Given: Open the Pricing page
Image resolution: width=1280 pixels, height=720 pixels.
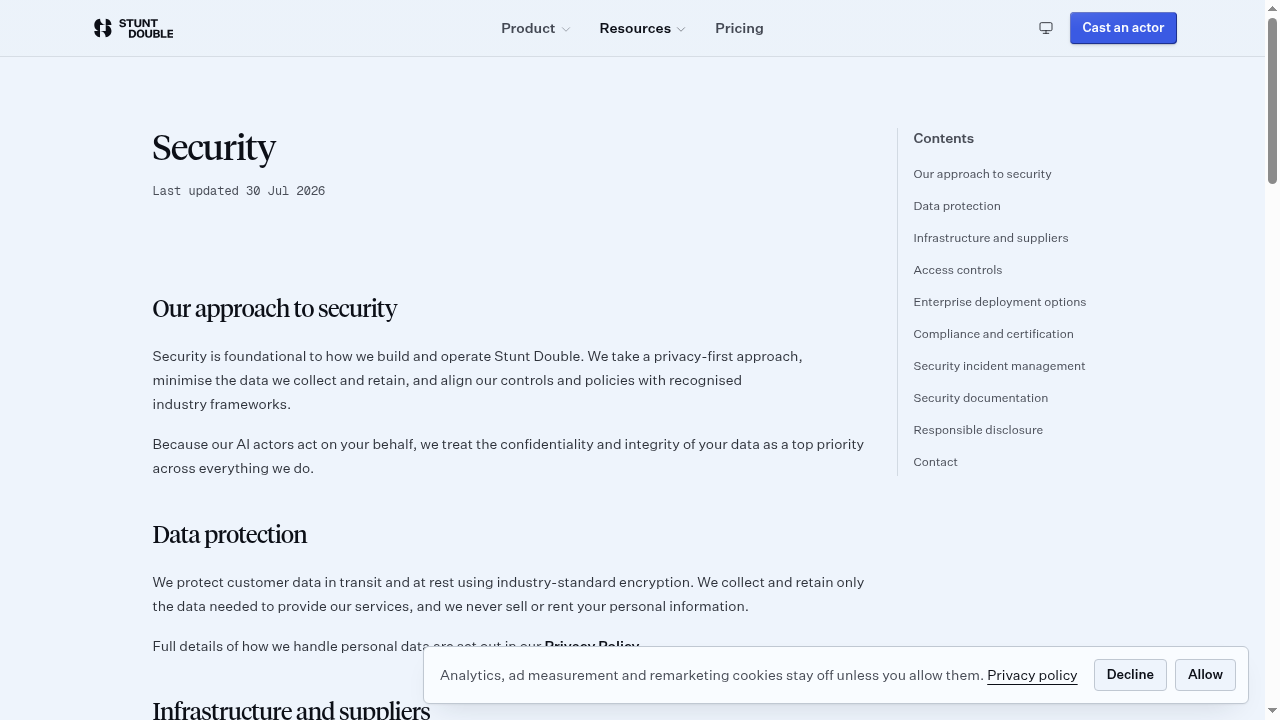Looking at the screenshot, I should [739, 28].
